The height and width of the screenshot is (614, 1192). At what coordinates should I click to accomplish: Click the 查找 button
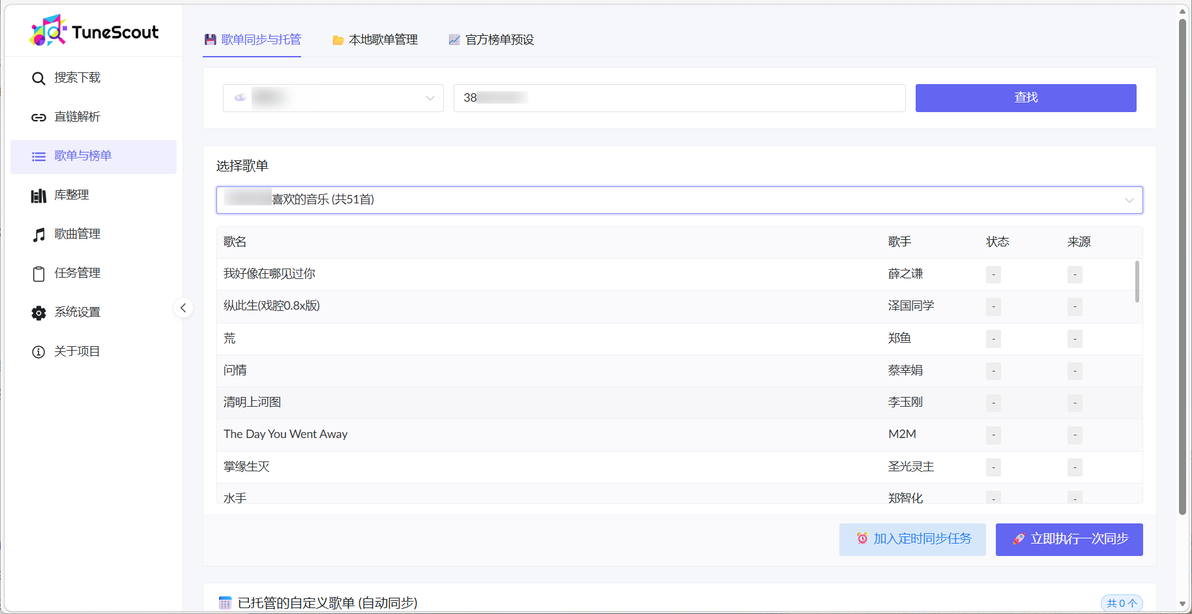click(x=1026, y=98)
